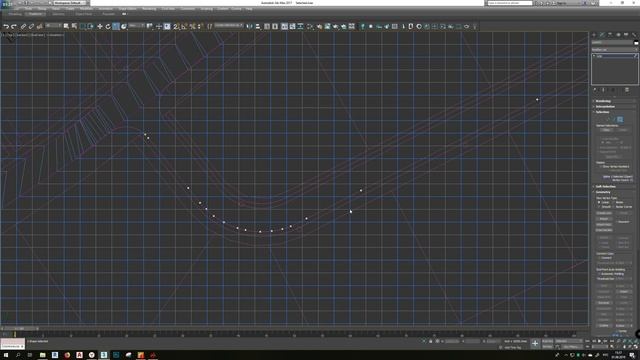This screenshot has width=640, height=360.
Task: Switch to the Hierarchy command panel tab
Action: [x=610, y=35]
